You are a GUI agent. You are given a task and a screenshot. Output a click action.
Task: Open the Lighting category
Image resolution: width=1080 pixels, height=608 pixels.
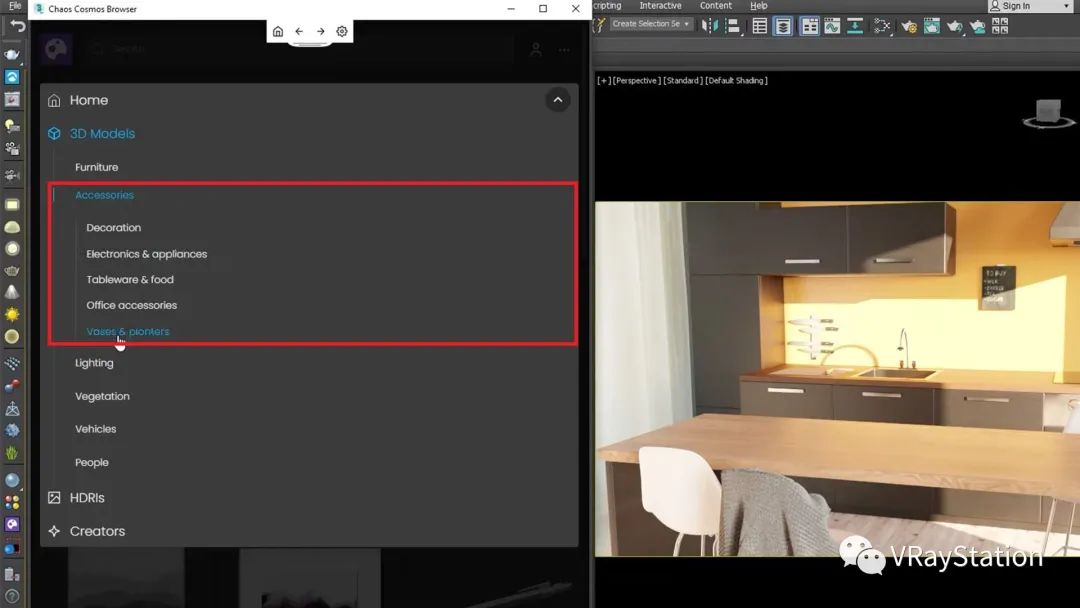click(x=94, y=363)
